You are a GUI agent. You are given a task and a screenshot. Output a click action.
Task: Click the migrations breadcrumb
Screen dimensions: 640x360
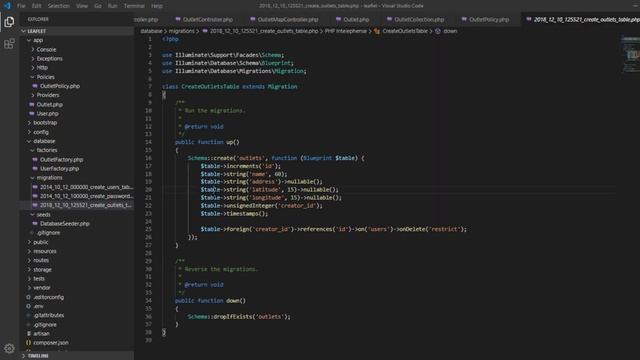pos(182,31)
